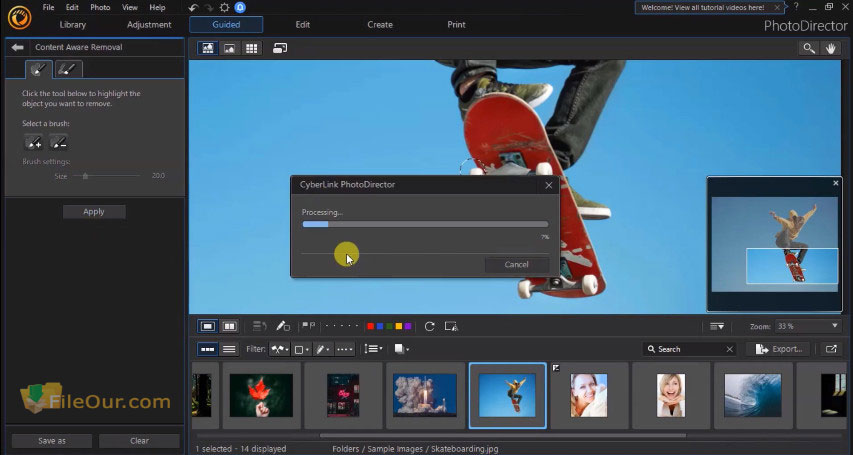Click the Apply button
The width and height of the screenshot is (853, 455).
click(94, 212)
